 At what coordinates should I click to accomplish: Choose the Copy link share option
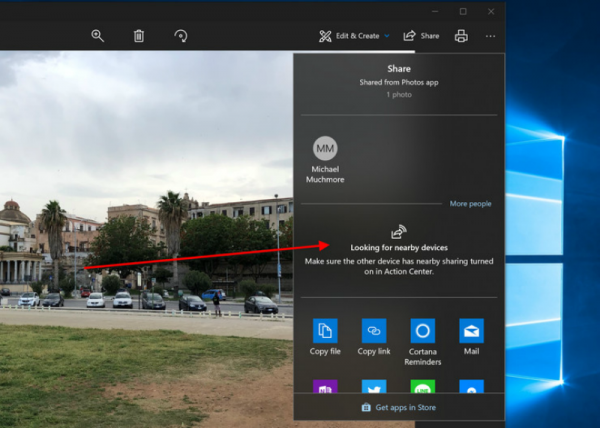pos(374,337)
